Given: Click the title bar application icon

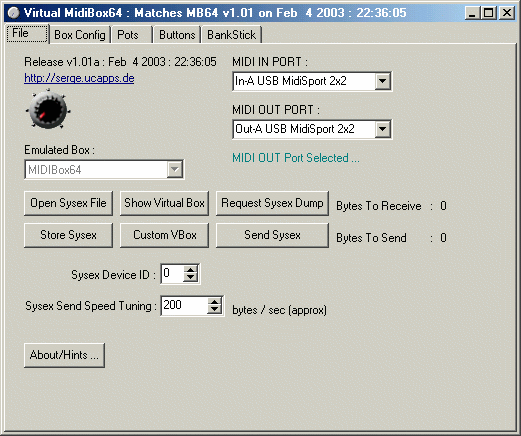Looking at the screenshot, I should point(14,13).
